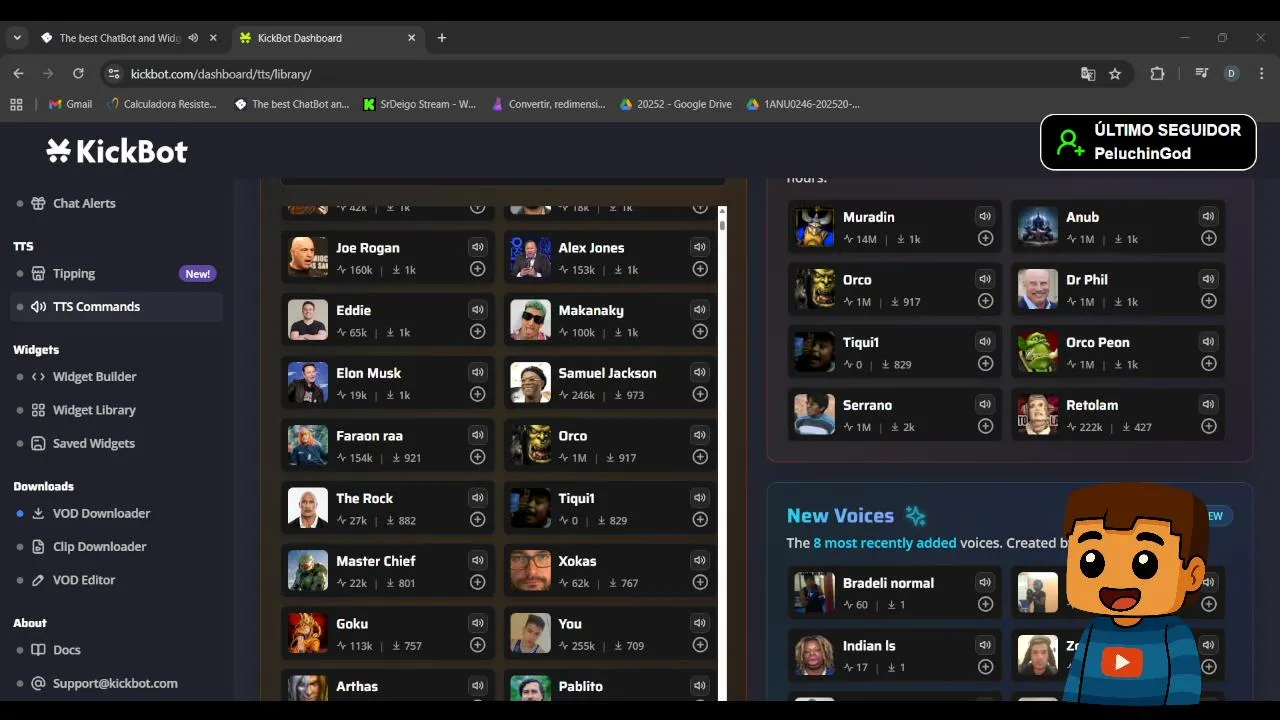
Task: Switch to 'The best ChatBot and Widg' tab
Action: tap(120, 38)
